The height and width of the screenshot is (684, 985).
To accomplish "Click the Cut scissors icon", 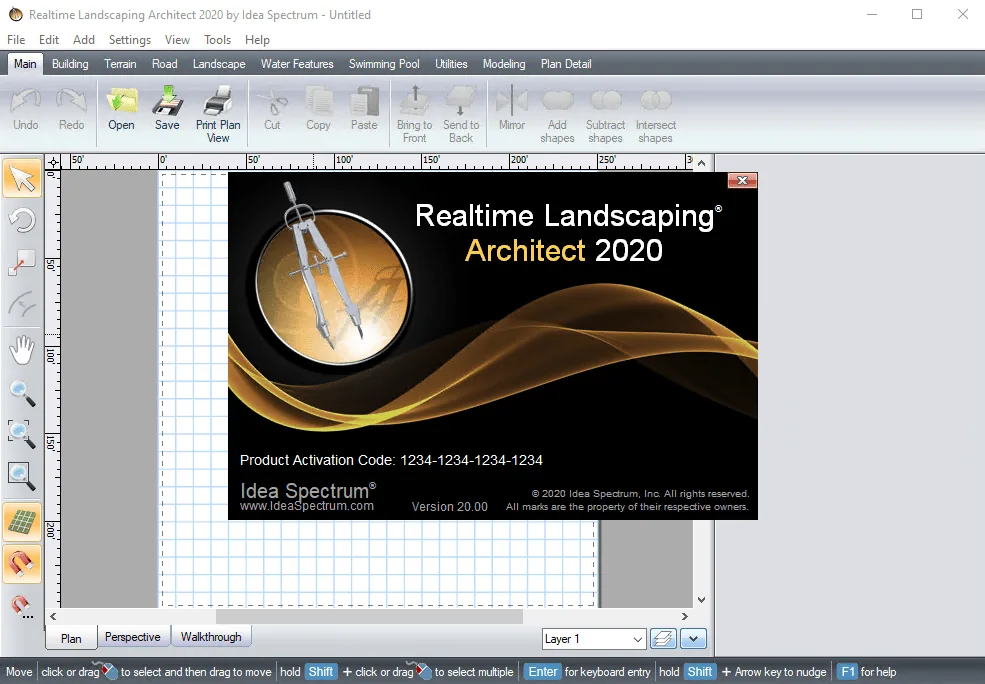I will point(272,101).
